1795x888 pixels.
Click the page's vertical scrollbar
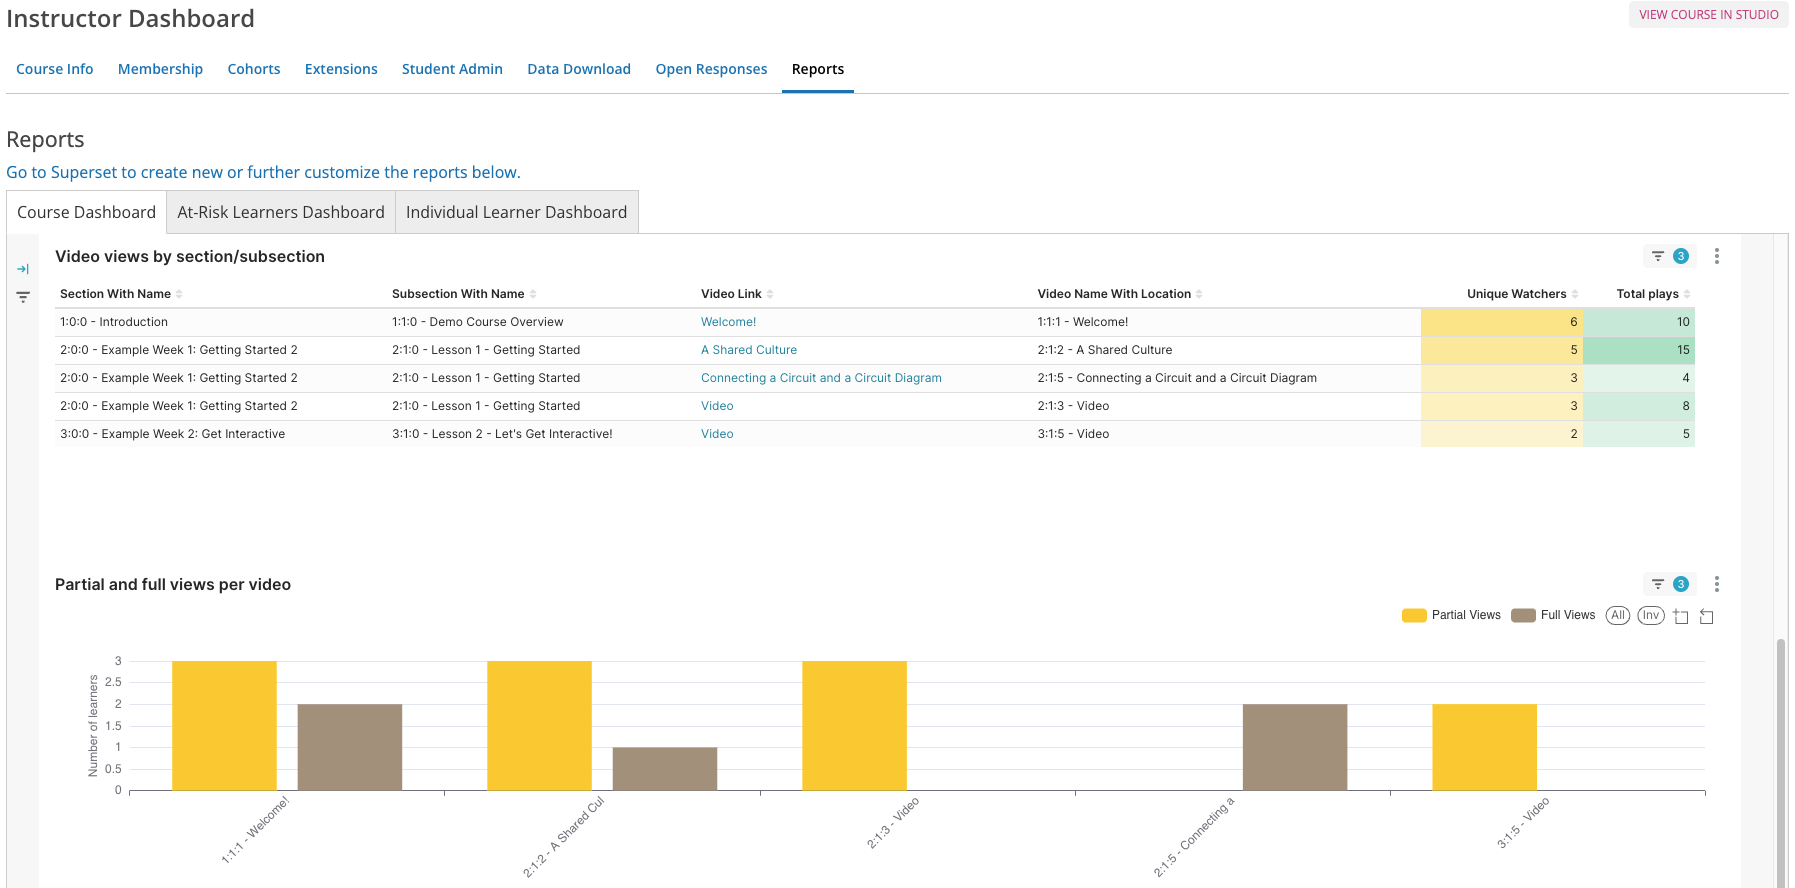pyautogui.click(x=1780, y=760)
